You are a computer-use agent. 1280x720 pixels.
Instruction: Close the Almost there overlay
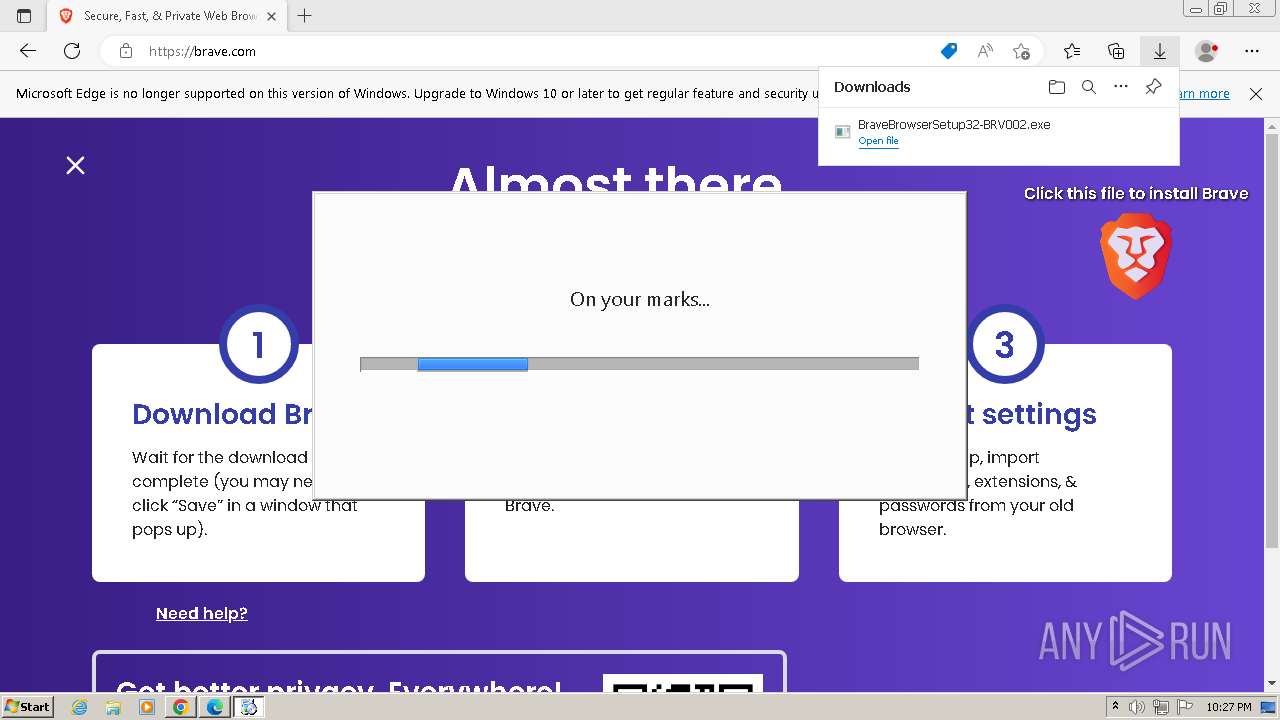tap(75, 166)
